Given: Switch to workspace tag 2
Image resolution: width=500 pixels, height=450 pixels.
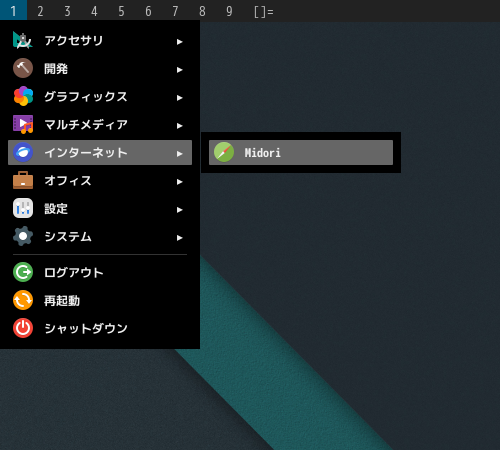Looking at the screenshot, I should tap(40, 11).
